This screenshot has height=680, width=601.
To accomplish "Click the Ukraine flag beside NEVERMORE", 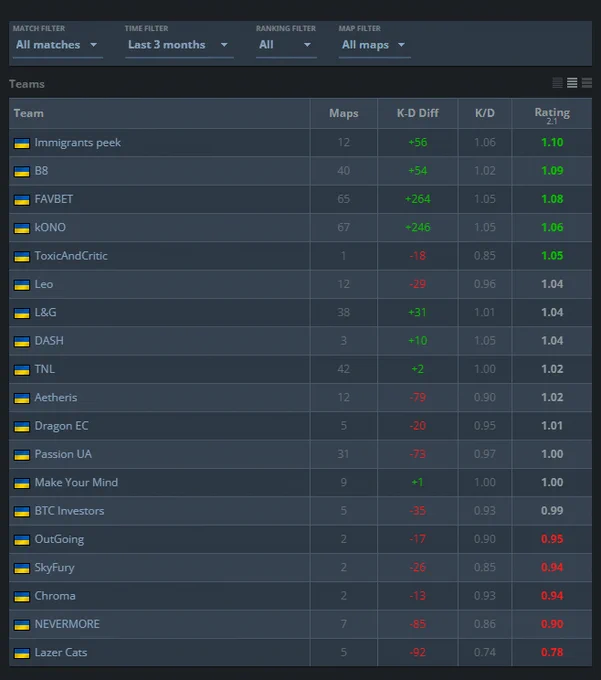I will click(22, 625).
